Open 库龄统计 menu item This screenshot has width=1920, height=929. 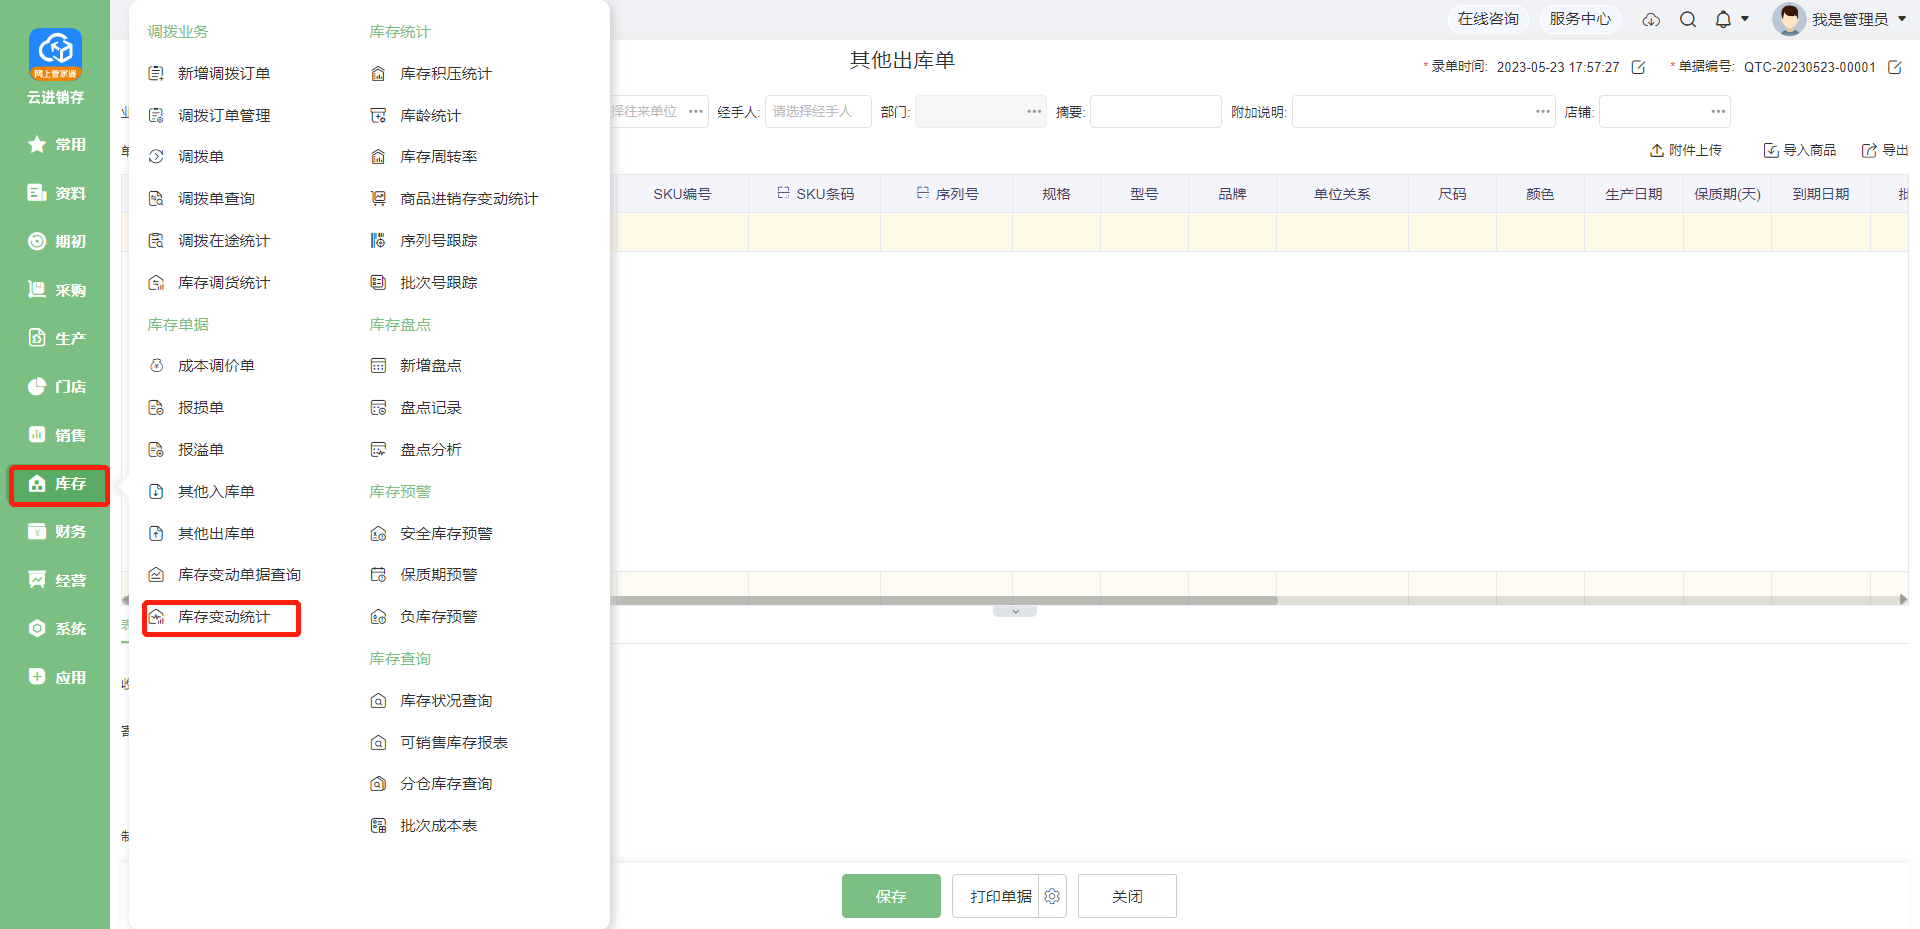point(416,115)
